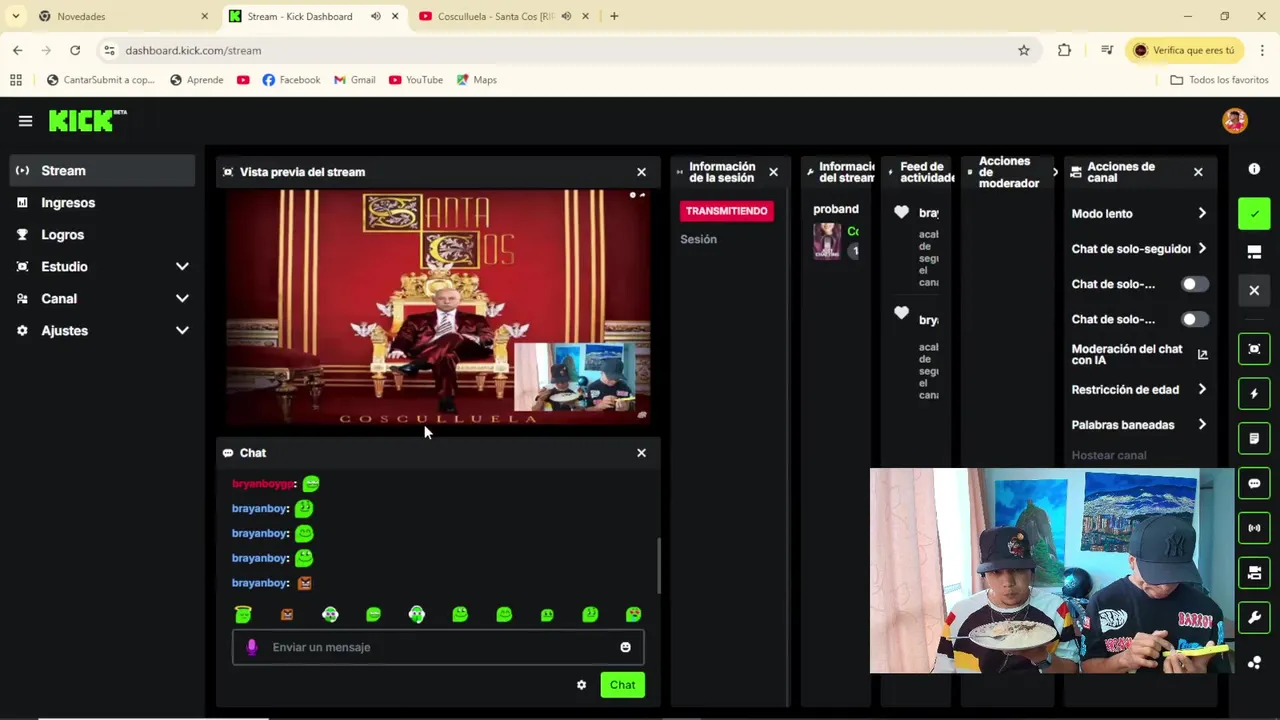Open Chat de solo-seguidores options
1280x720 pixels.
[x=1139, y=249]
